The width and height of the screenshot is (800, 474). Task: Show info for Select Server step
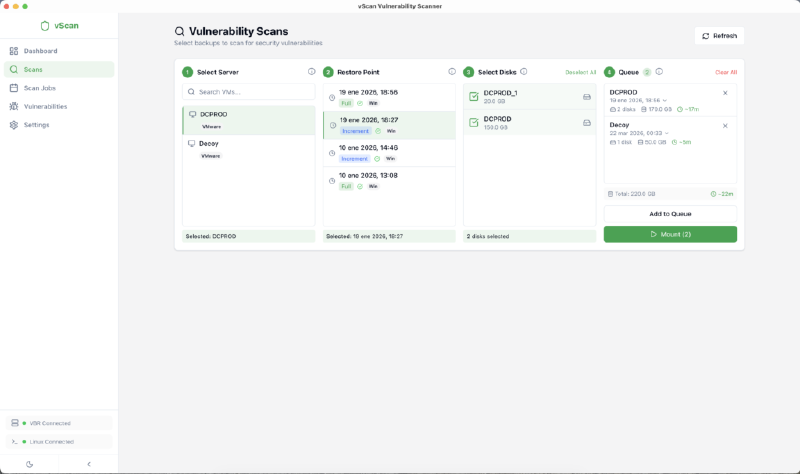(311, 72)
